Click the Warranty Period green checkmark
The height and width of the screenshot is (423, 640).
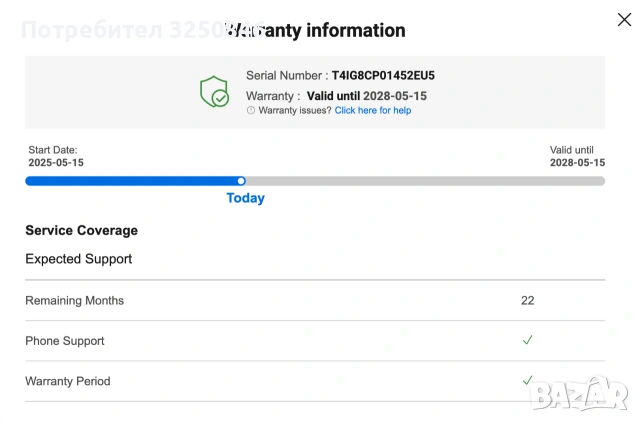click(527, 380)
